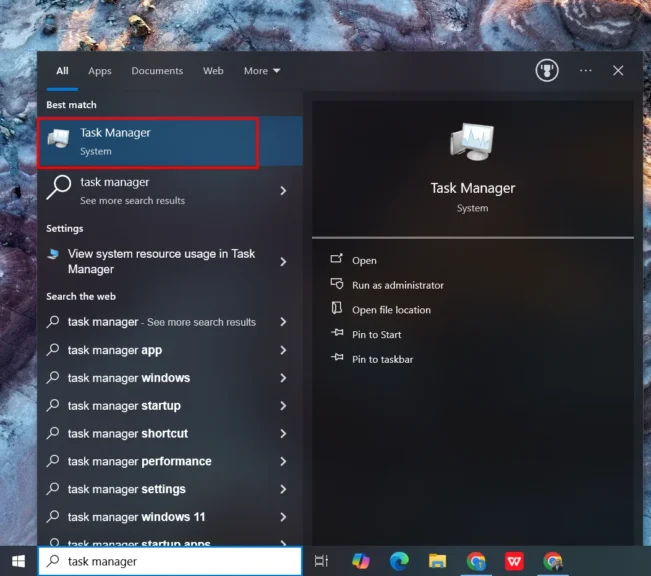Image resolution: width=651 pixels, height=576 pixels.
Task: Open Task View on the taskbar
Action: (321, 561)
